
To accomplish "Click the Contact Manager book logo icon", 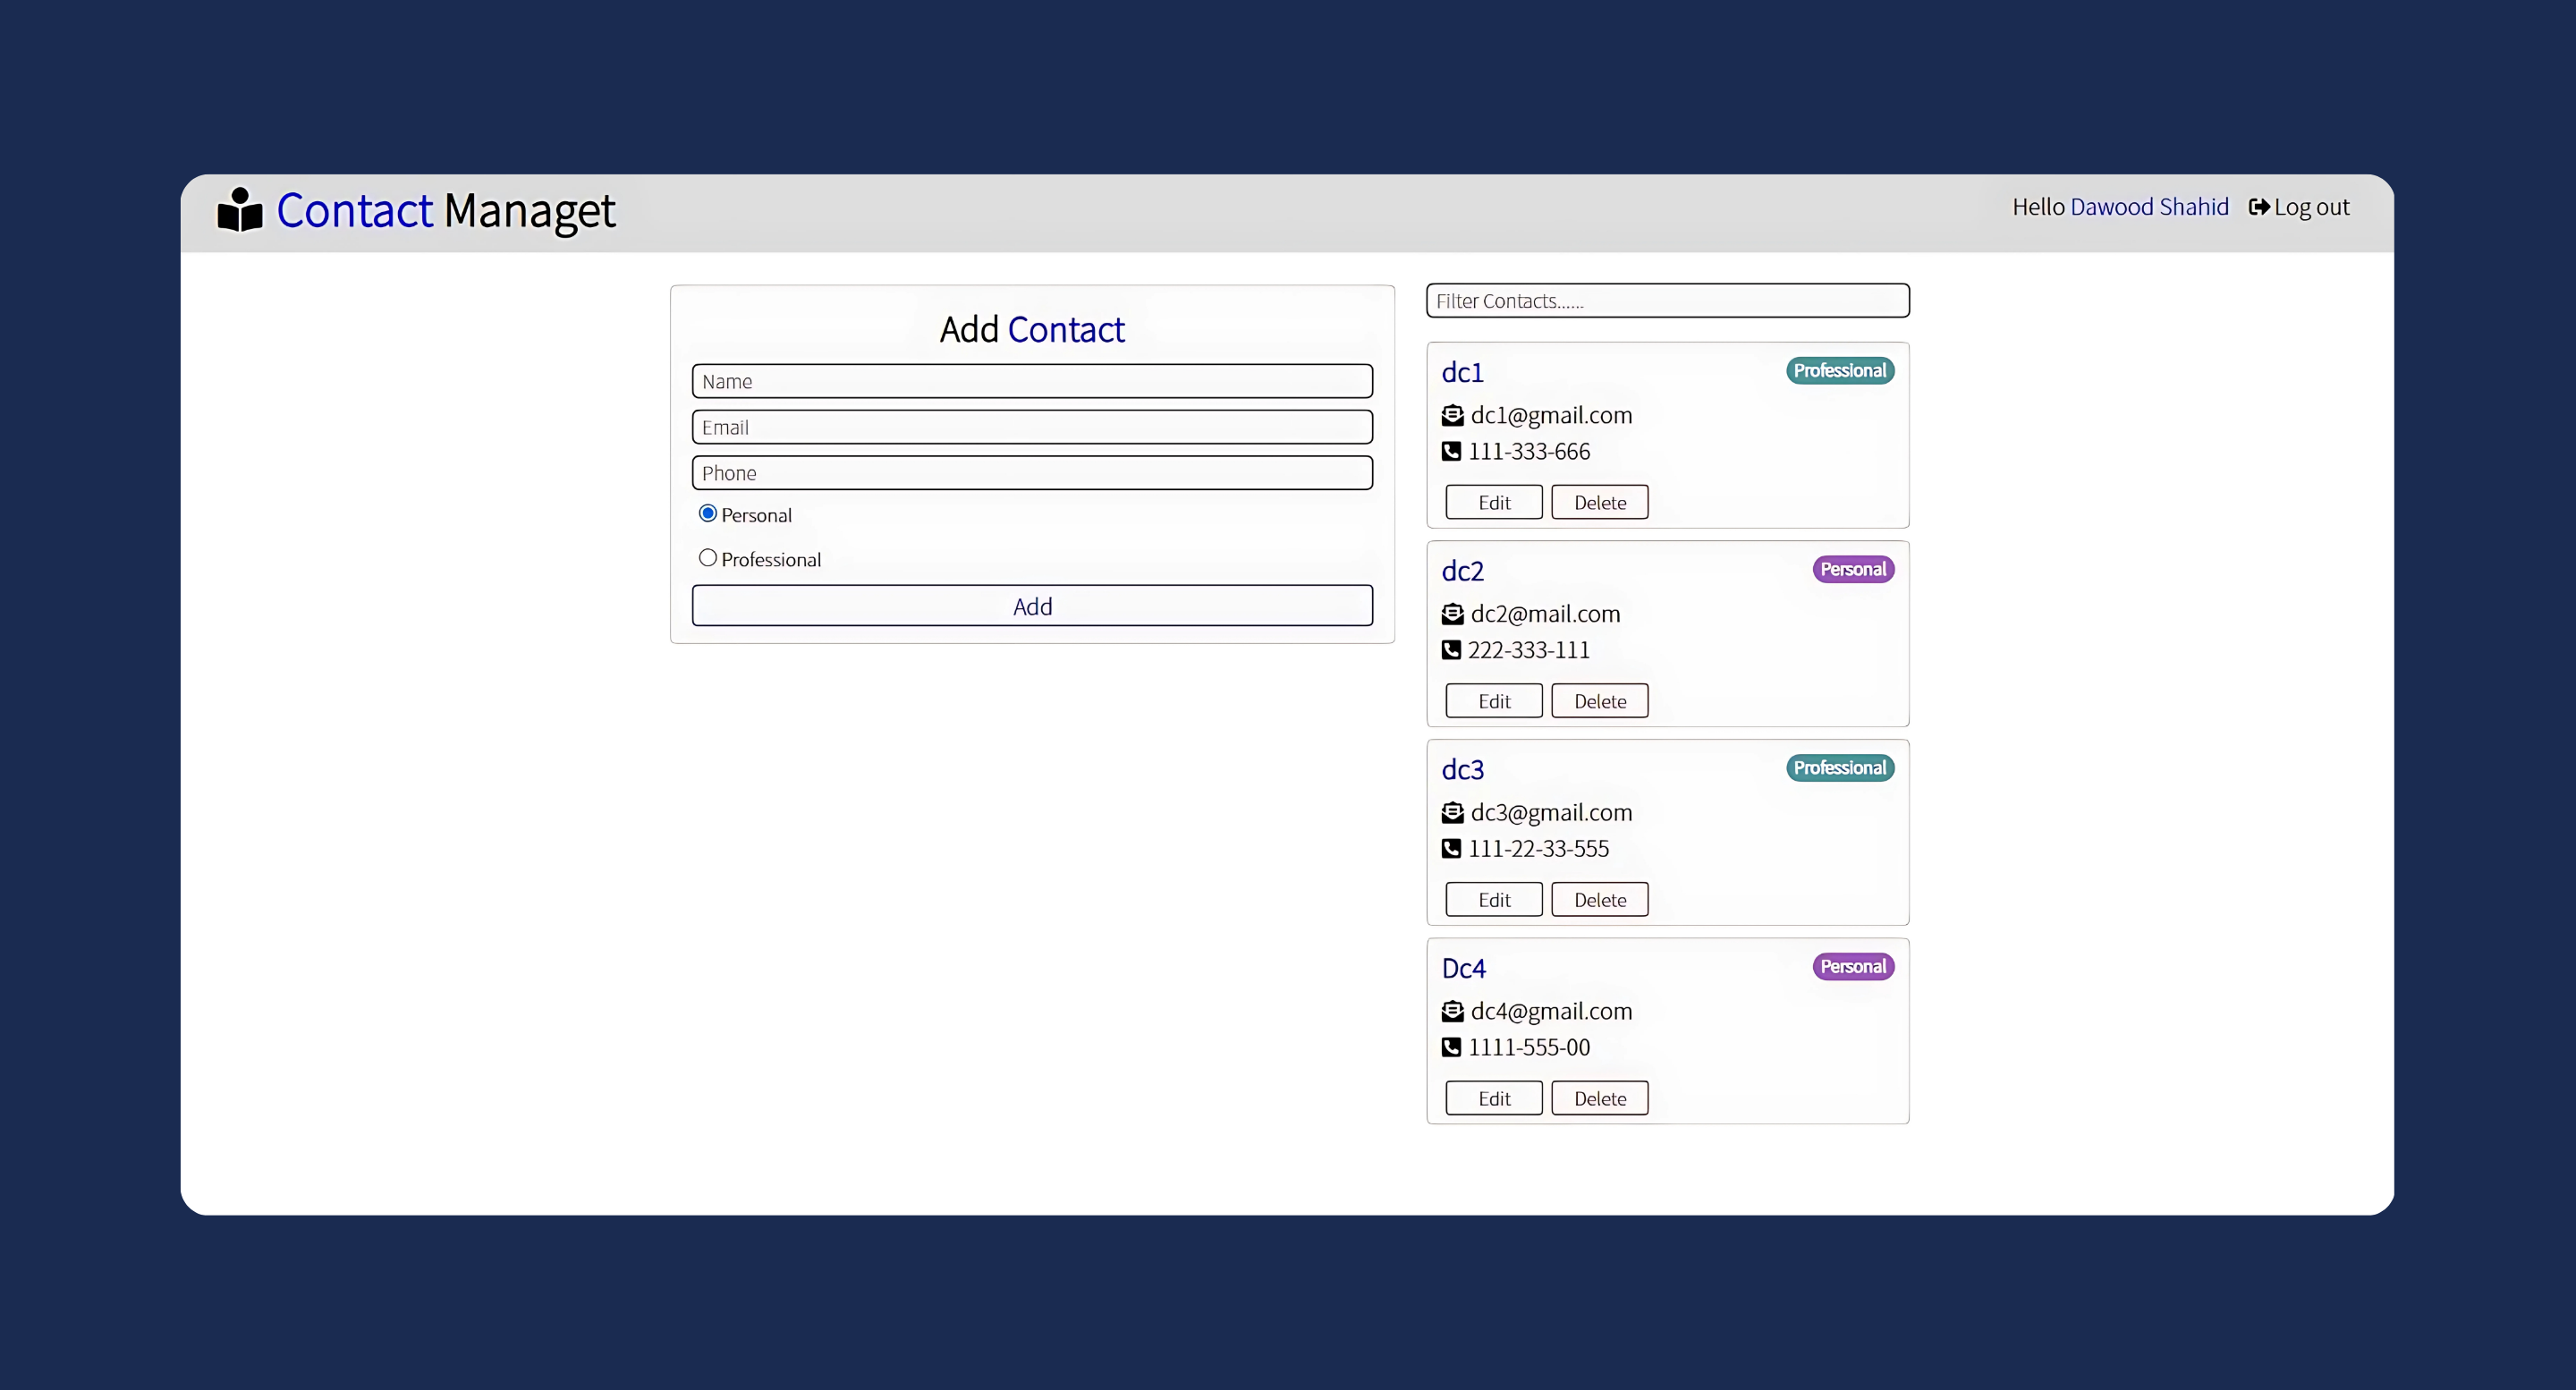I will (x=240, y=210).
